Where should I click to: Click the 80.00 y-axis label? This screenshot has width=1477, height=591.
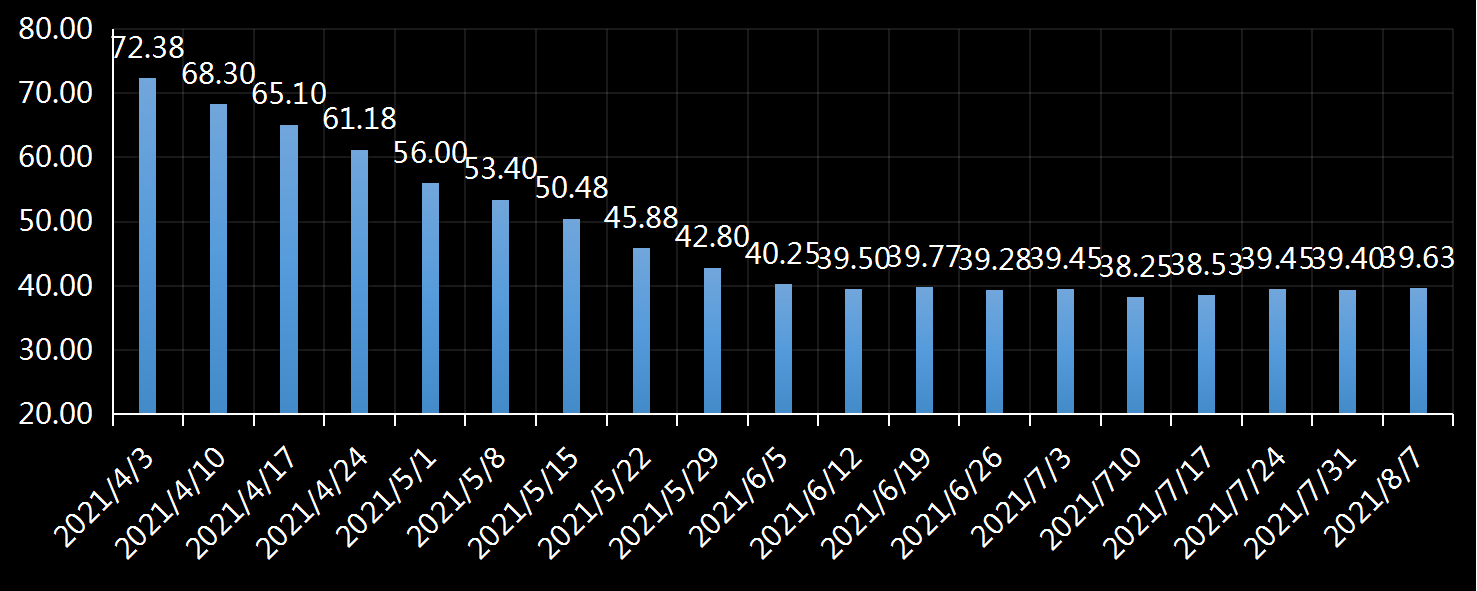[55, 29]
